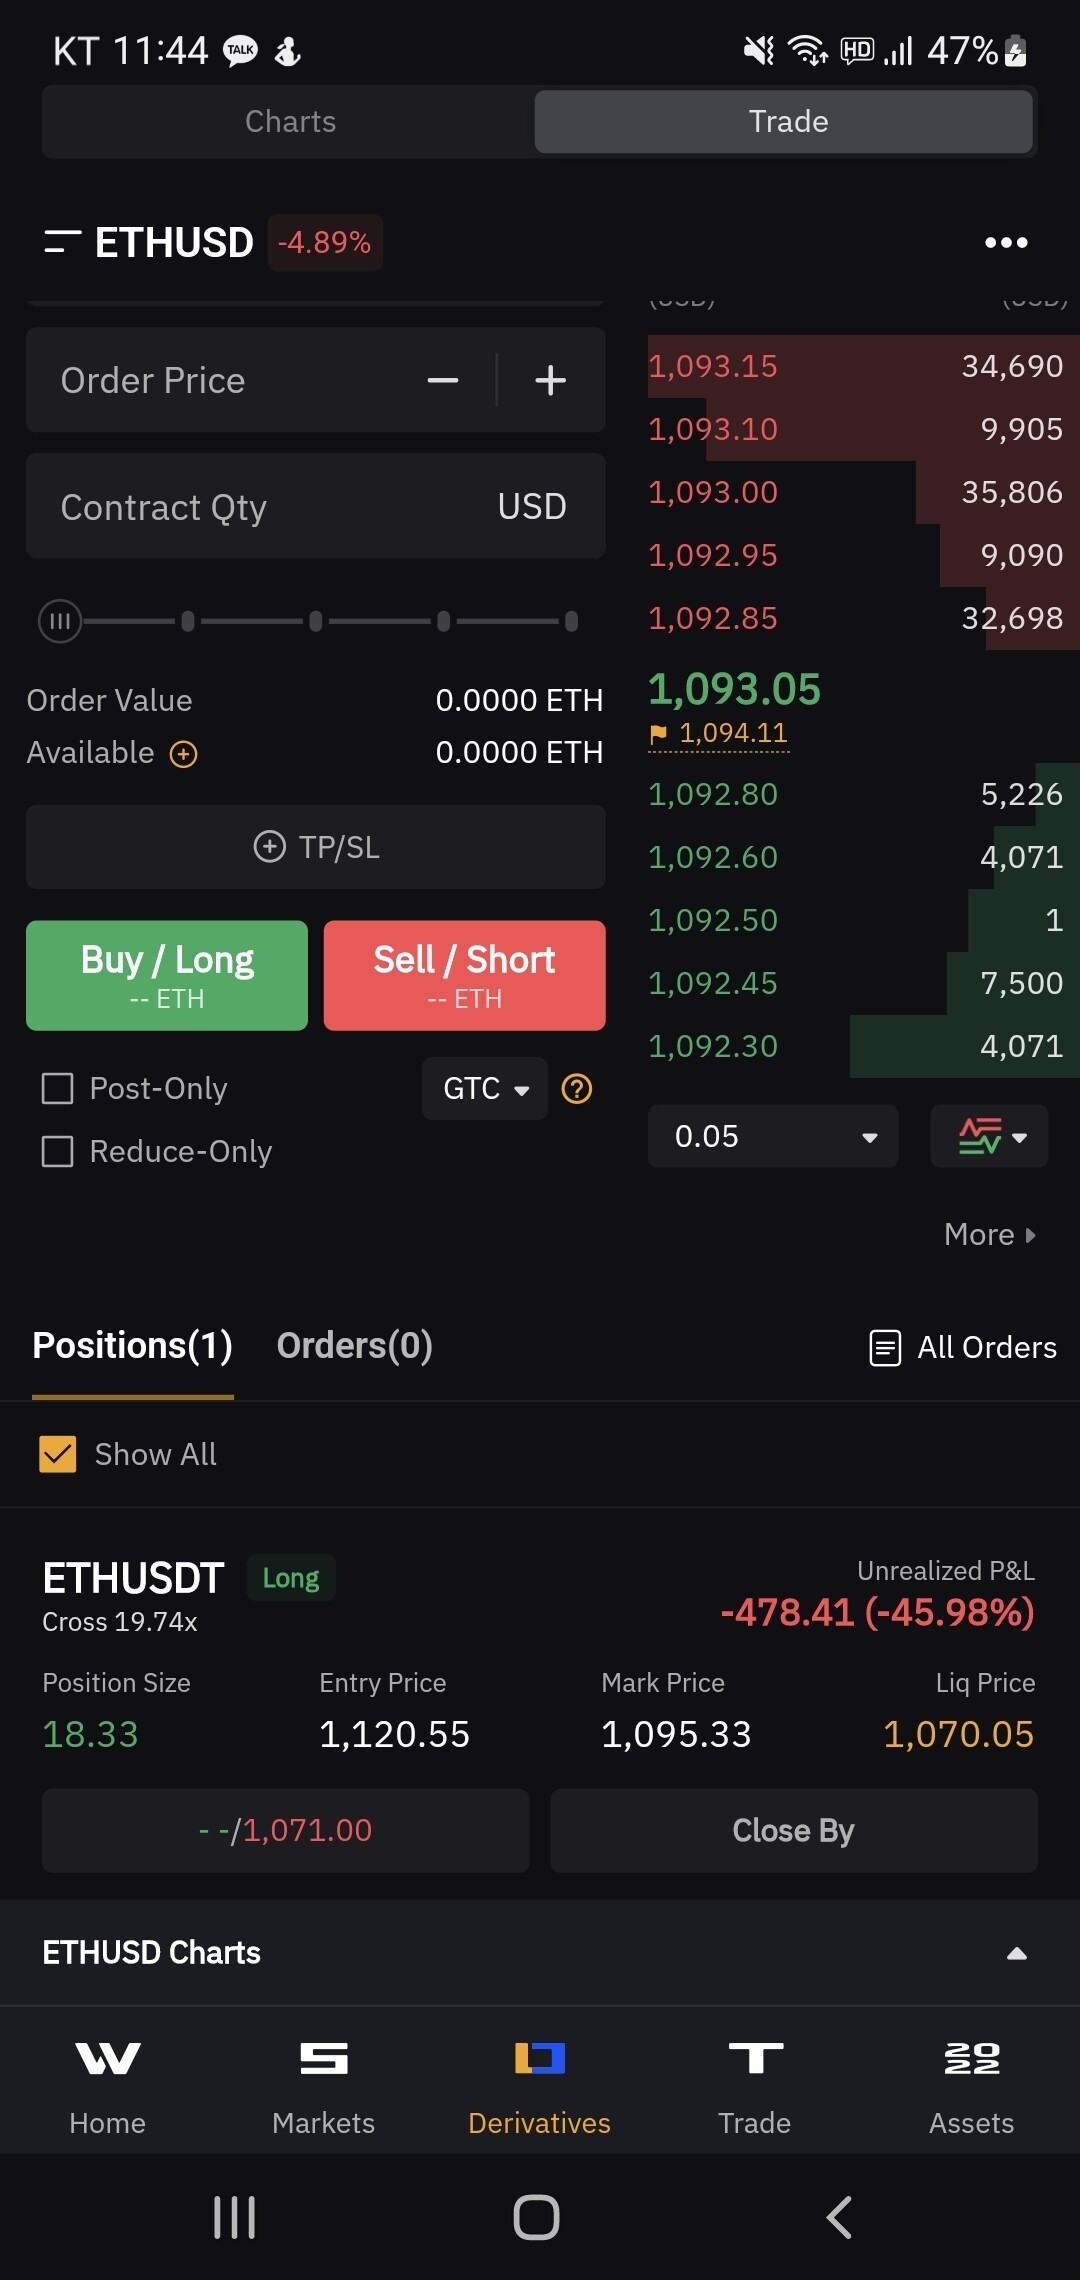
Task: Collapse the ETHUSD Charts panel
Action: point(1016,1953)
